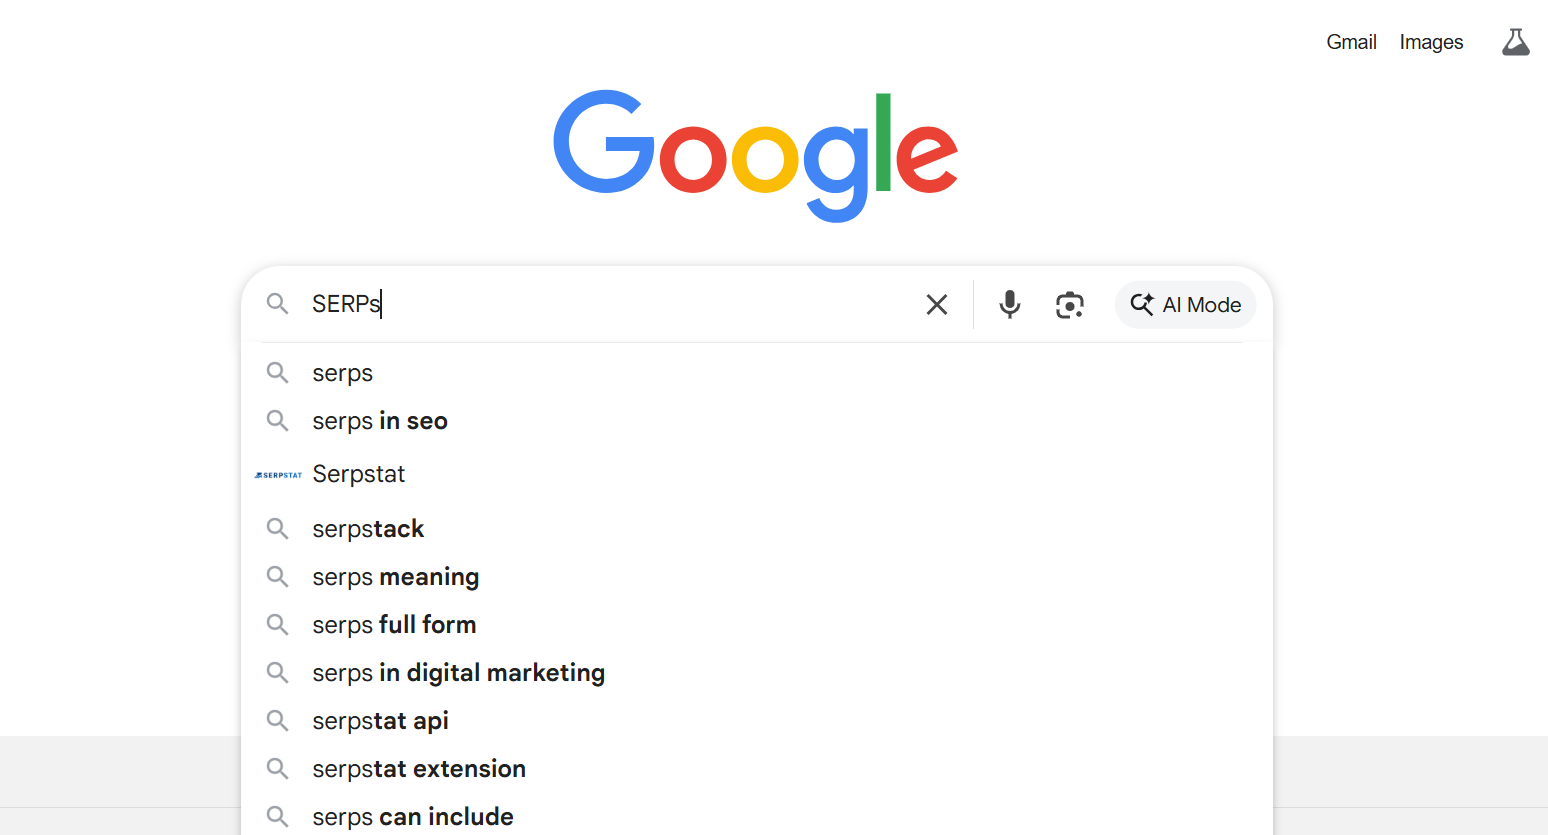Viewport: 1548px width, 835px height.
Task: Click magnifier icon in search box
Action: coord(278,303)
